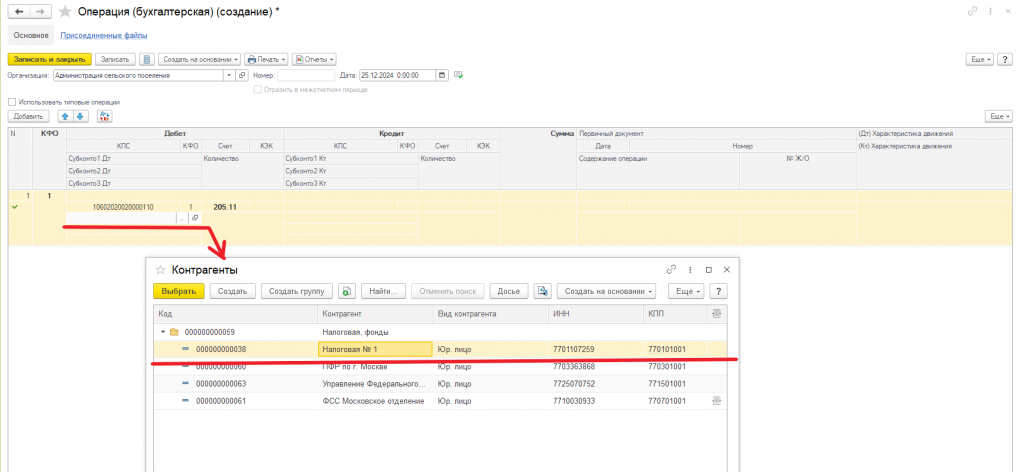Click the document icon next to Досье
This screenshot has width=1024, height=472.
pyautogui.click(x=543, y=291)
